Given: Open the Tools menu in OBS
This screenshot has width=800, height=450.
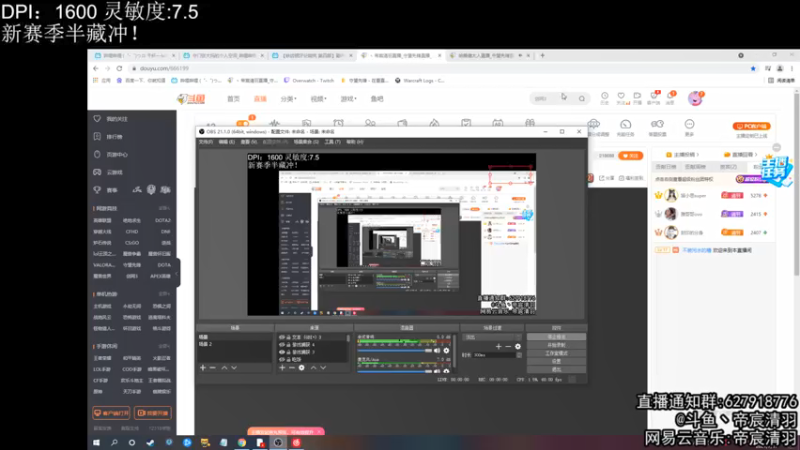Looking at the screenshot, I should (x=332, y=142).
